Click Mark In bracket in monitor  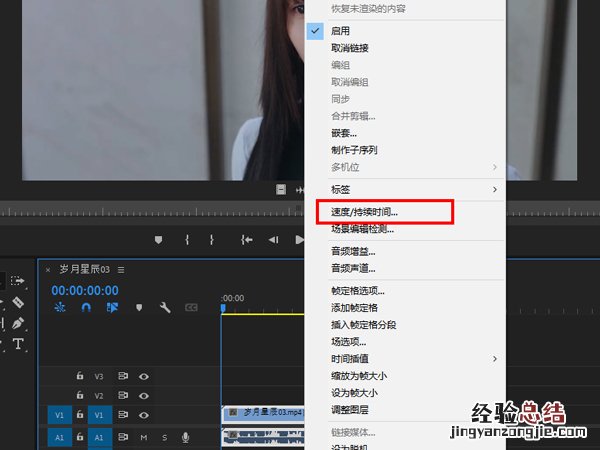click(186, 240)
